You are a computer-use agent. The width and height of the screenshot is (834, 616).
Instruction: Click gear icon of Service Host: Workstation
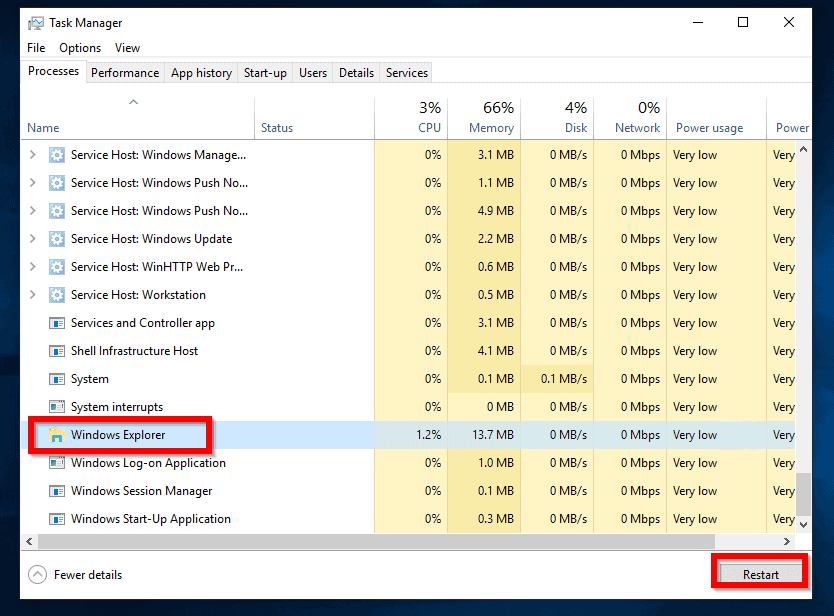[57, 295]
